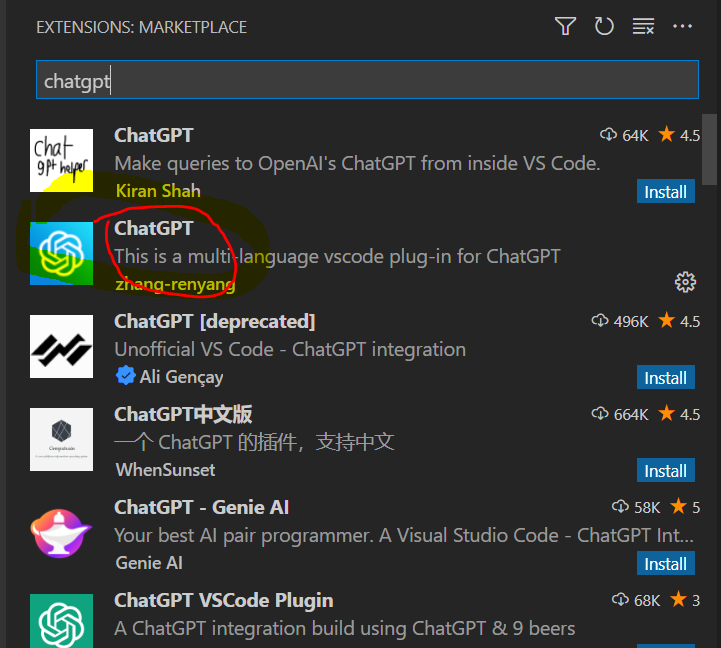The height and width of the screenshot is (648, 721).
Task: Click star rating of ChatGPT [deprecated]
Action: pyautogui.click(x=679, y=321)
